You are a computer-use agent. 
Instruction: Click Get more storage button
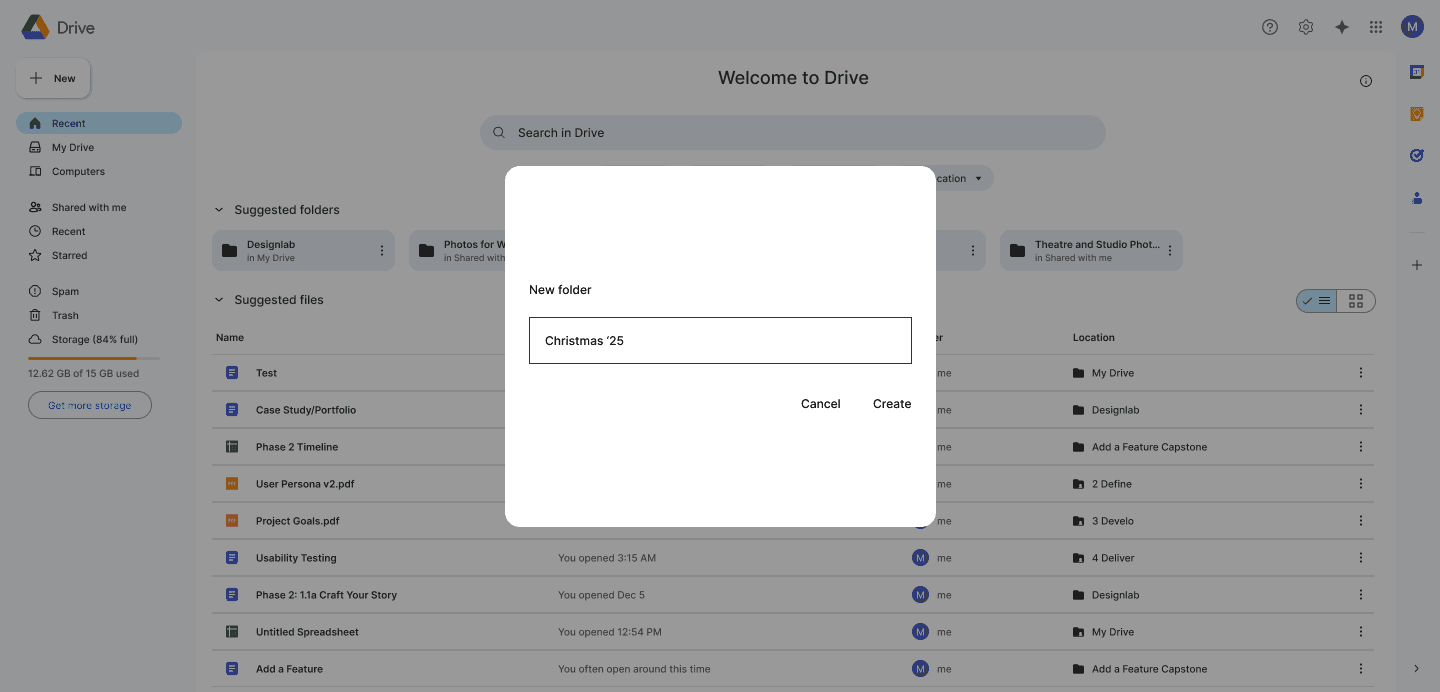coord(90,405)
